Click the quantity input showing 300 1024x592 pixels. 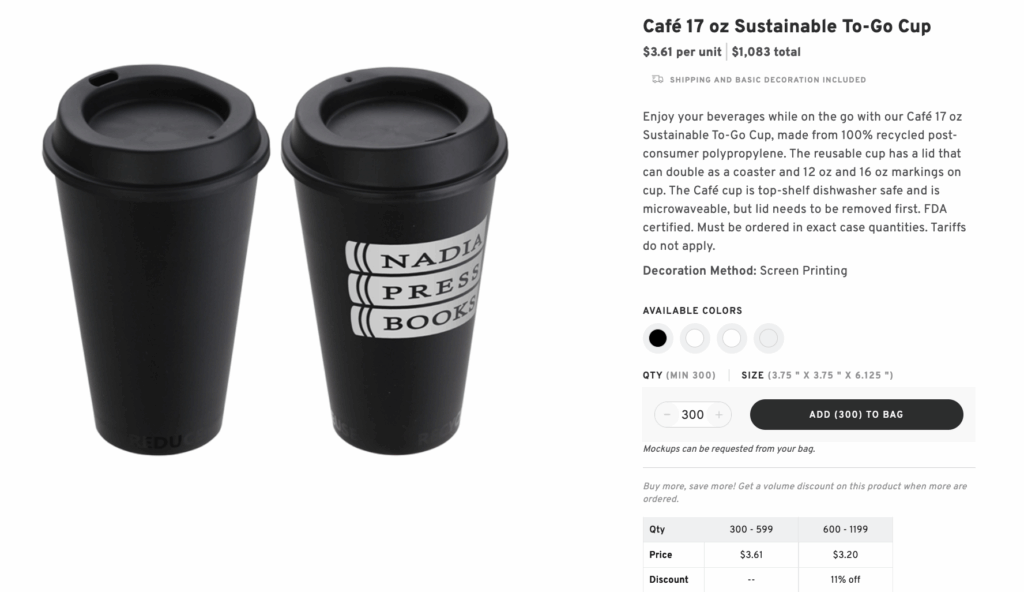692,414
